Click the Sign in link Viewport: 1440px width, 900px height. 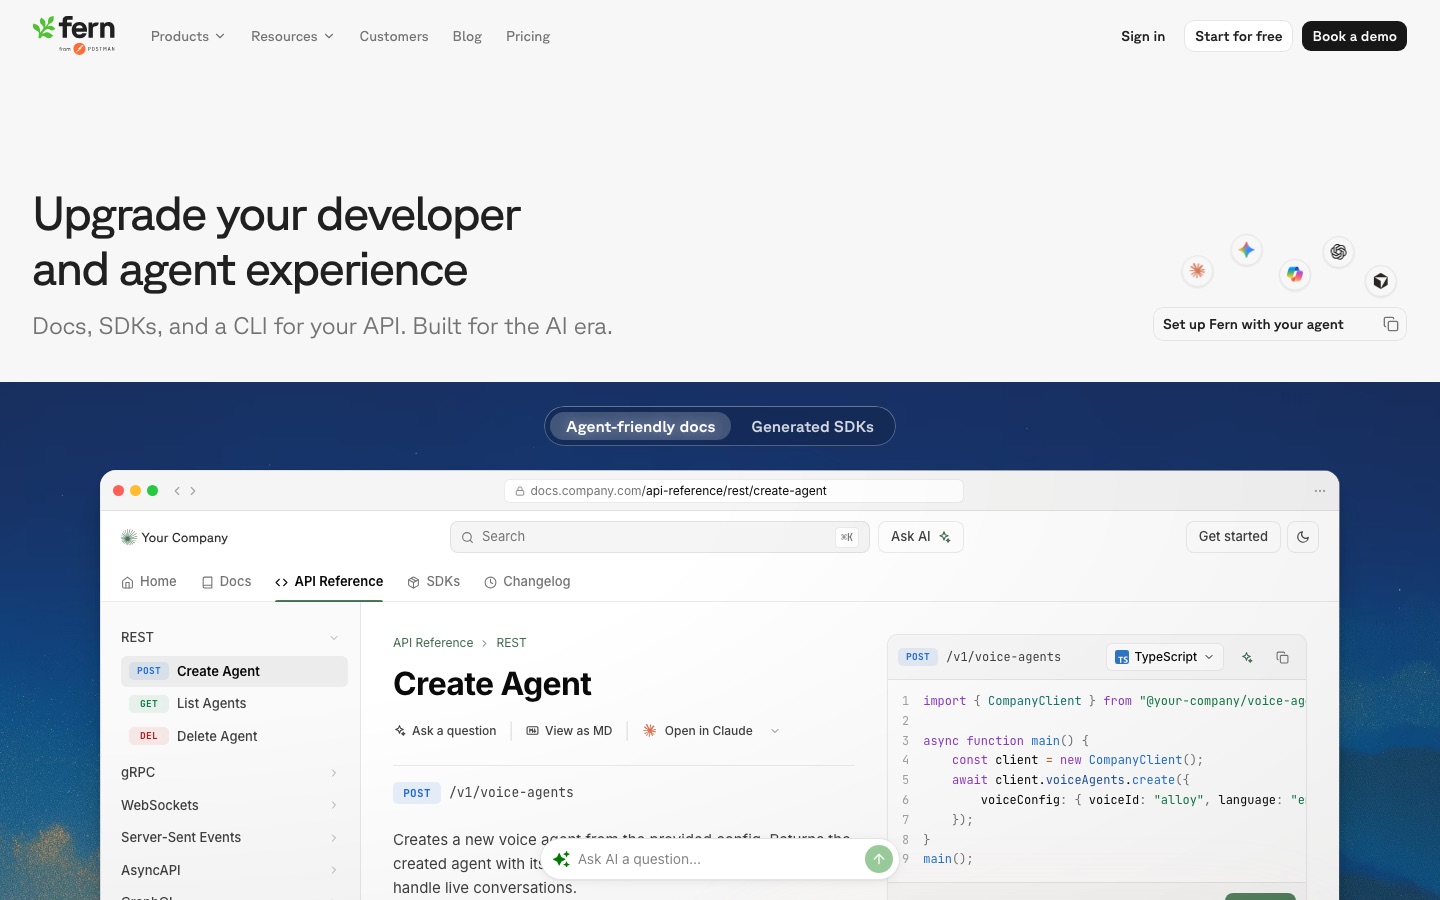click(x=1143, y=36)
